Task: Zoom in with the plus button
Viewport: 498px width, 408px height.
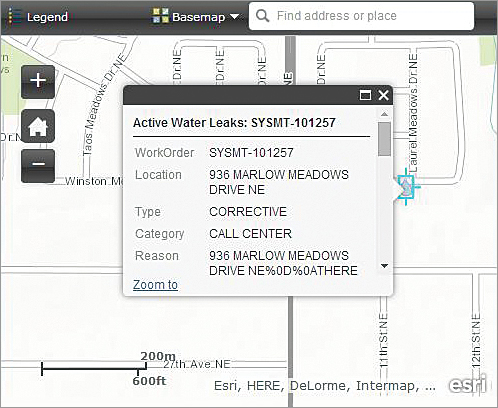Action: pos(38,82)
